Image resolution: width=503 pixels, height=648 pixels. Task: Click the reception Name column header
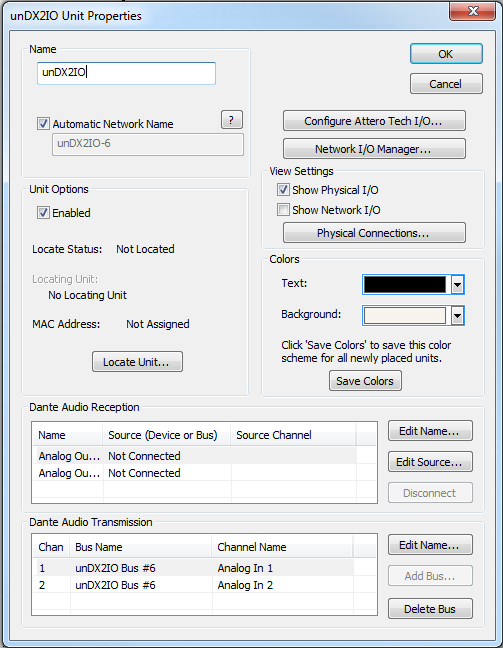pyautogui.click(x=68, y=435)
